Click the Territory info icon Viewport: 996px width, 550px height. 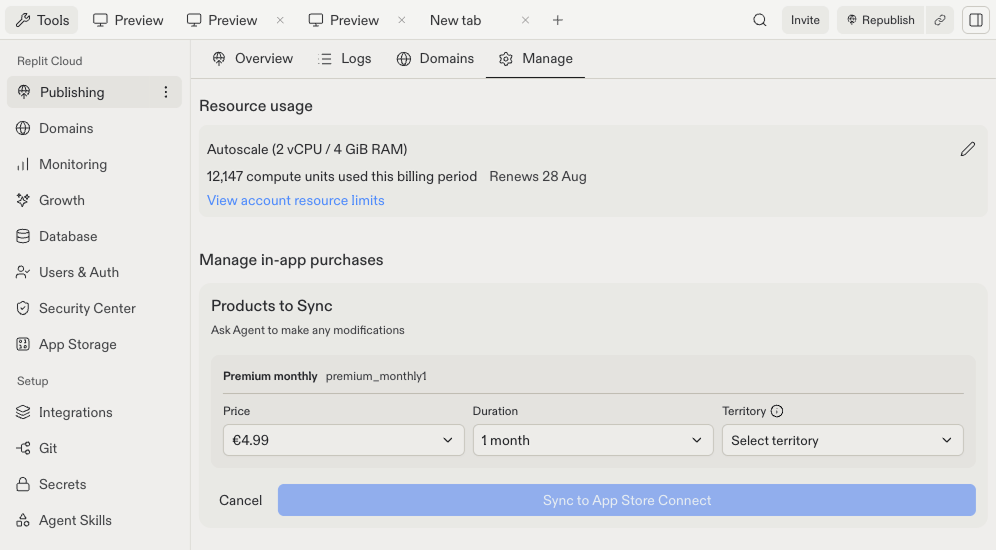(777, 411)
